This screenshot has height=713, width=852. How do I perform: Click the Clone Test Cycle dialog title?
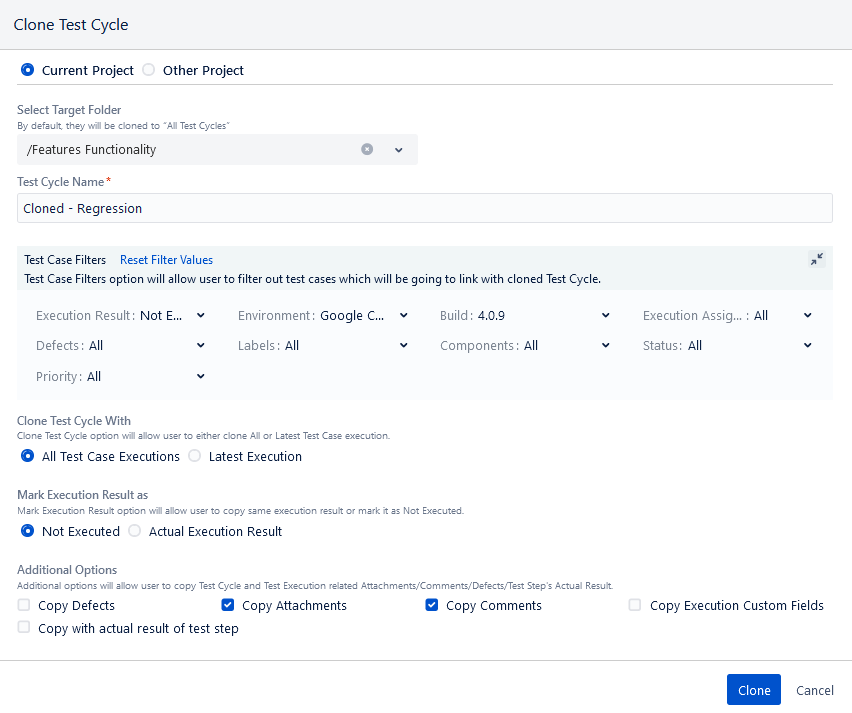[x=71, y=25]
